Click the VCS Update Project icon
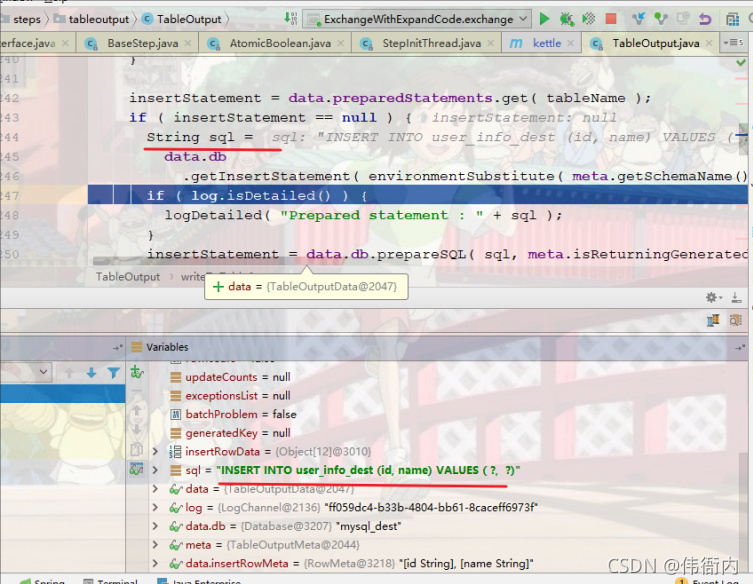Viewport: 753px width, 584px height. coord(638,19)
